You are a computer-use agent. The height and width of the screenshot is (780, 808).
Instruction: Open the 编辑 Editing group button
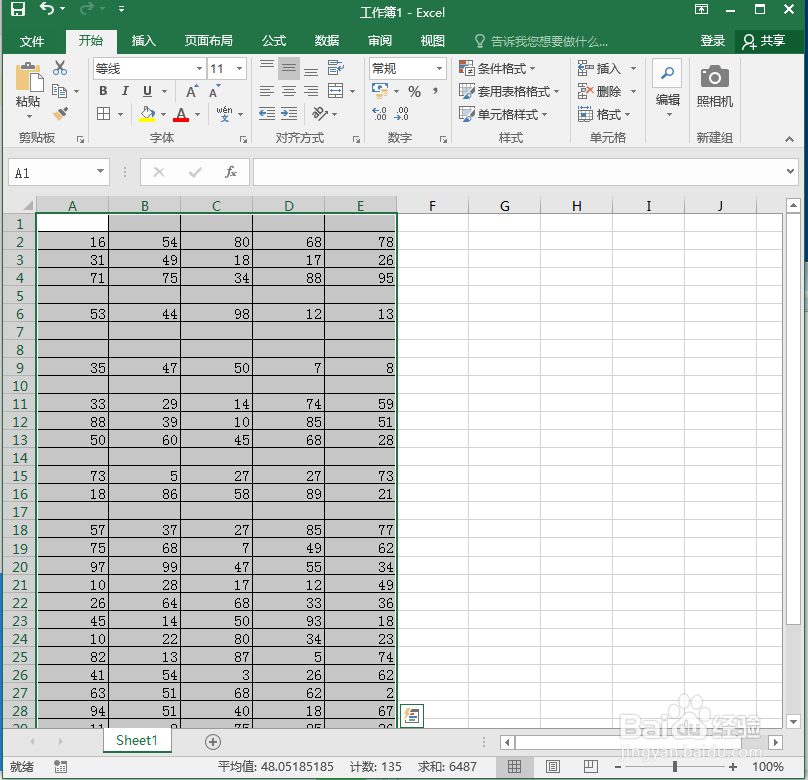668,89
